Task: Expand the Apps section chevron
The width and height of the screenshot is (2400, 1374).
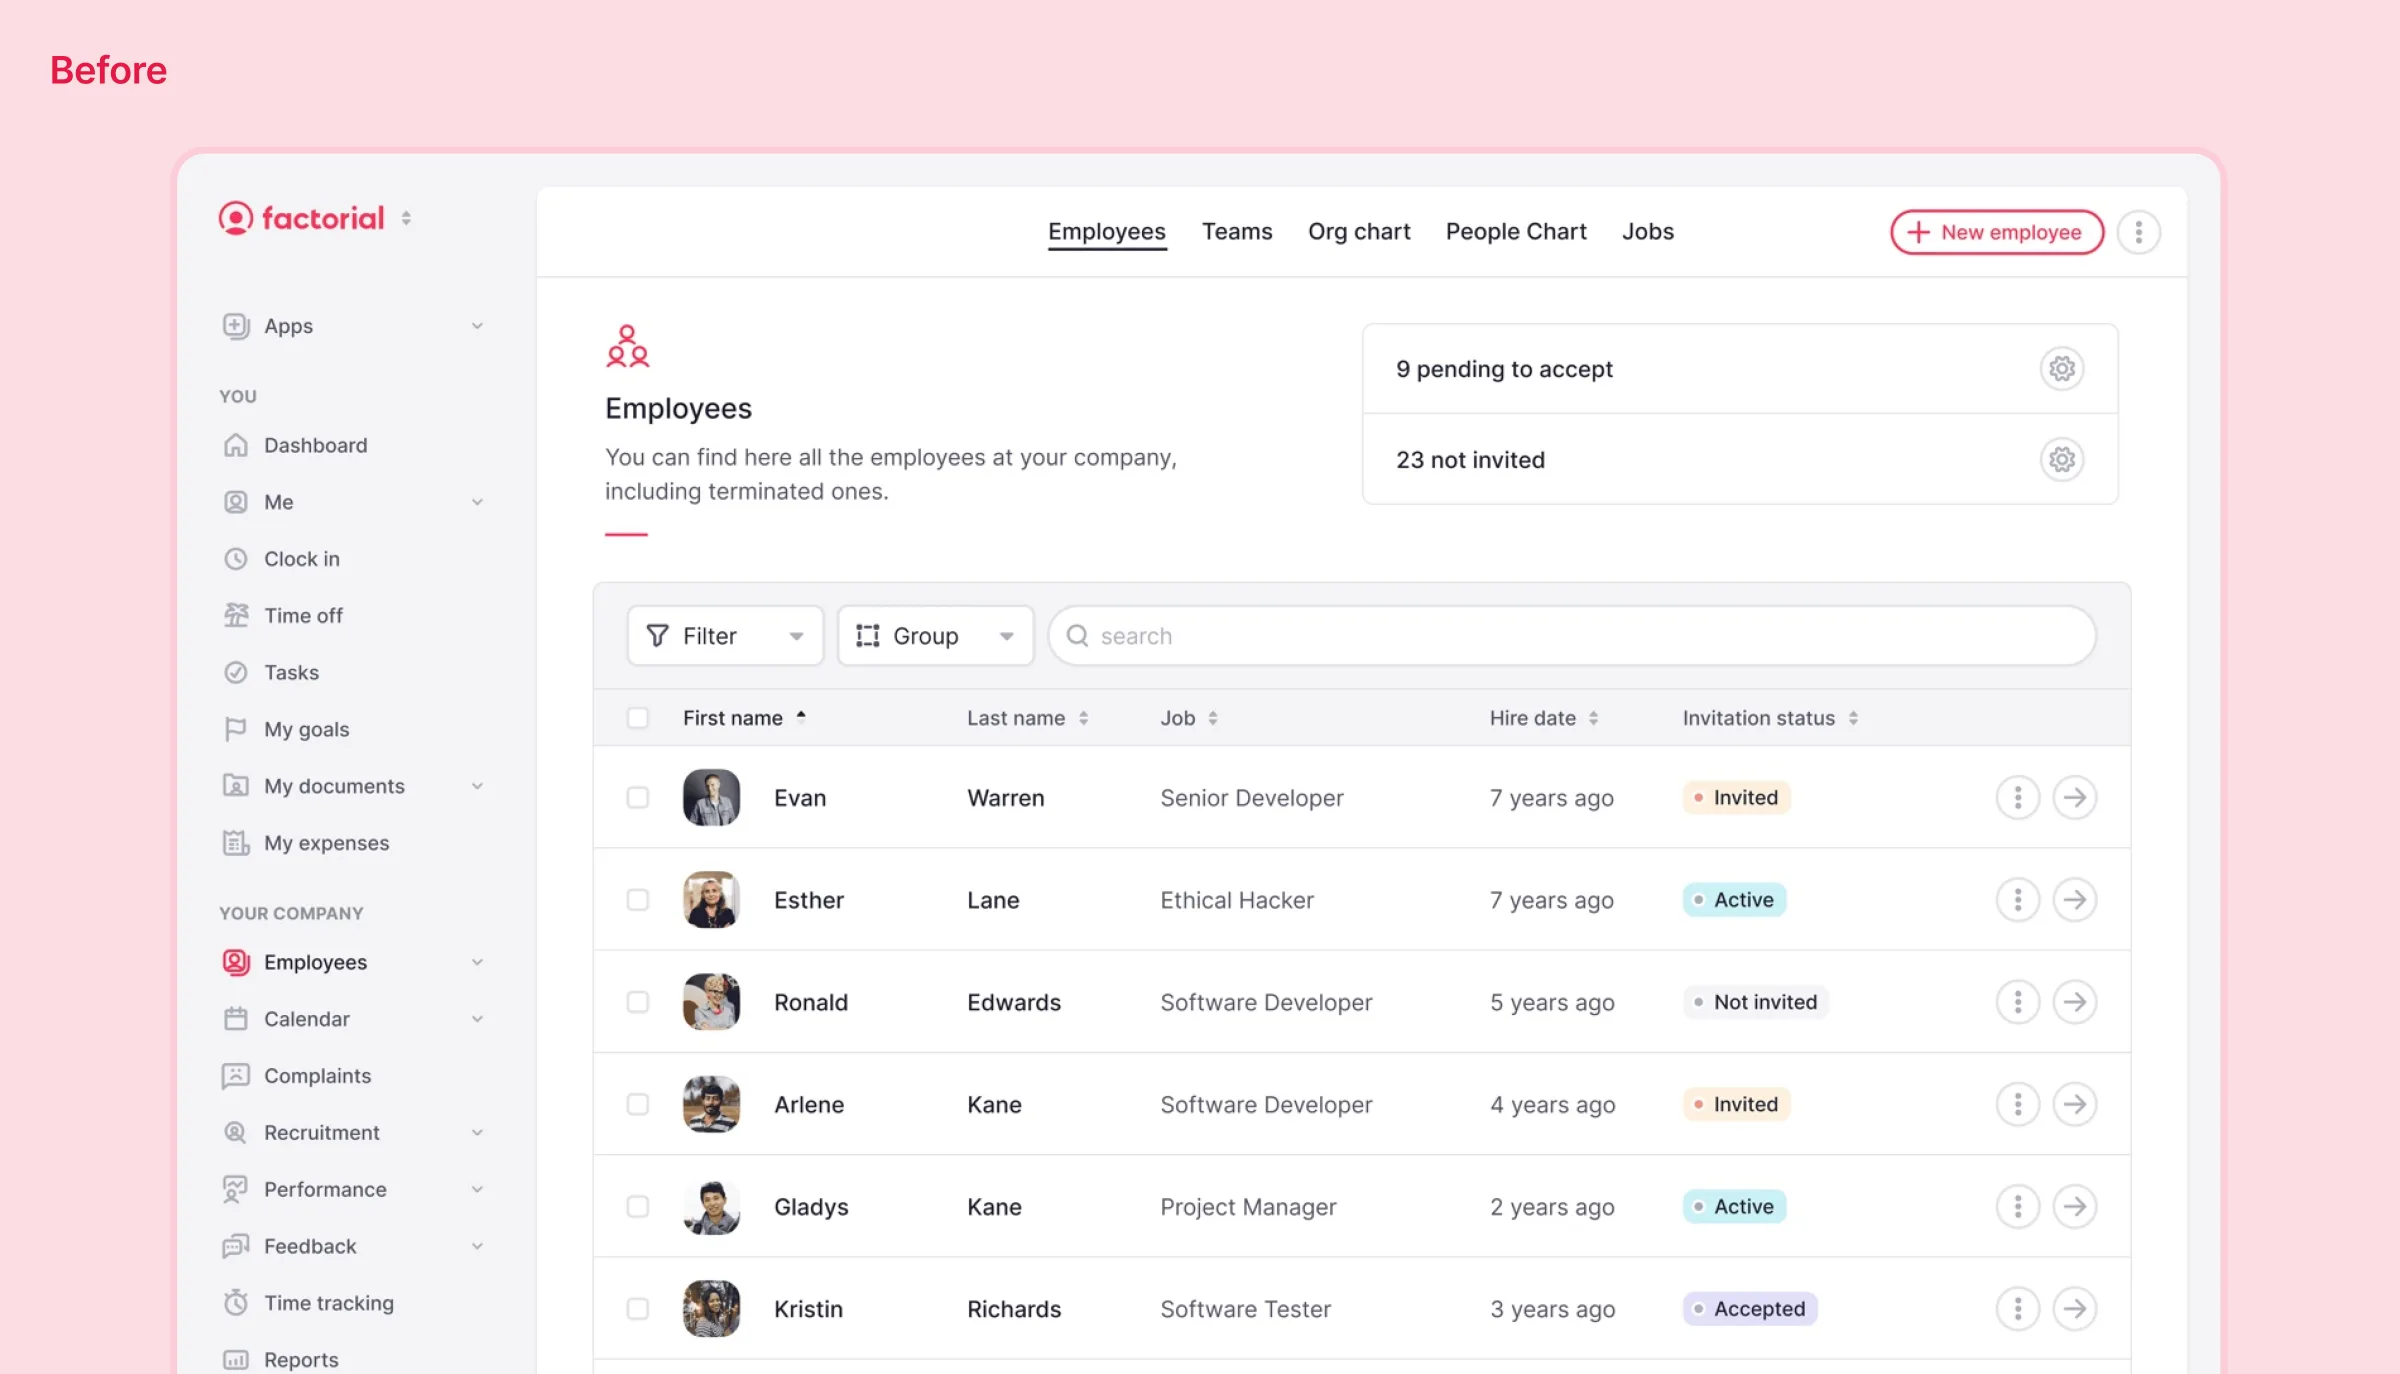Action: pos(477,326)
